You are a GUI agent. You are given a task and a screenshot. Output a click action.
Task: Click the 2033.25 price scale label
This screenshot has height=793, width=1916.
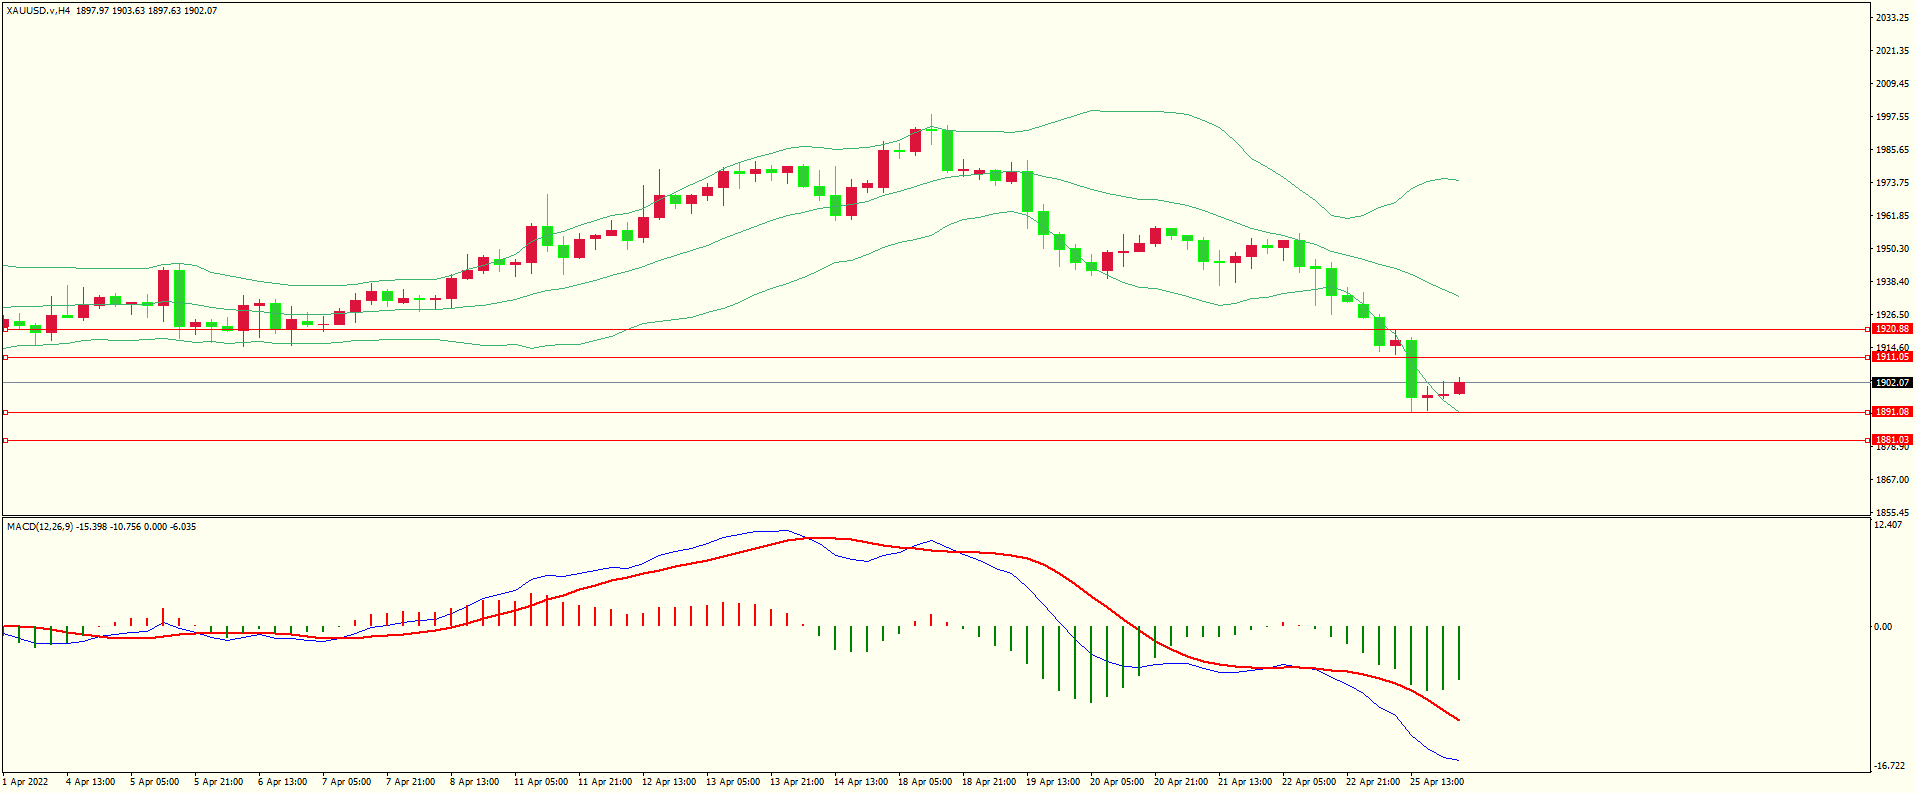point(1892,18)
